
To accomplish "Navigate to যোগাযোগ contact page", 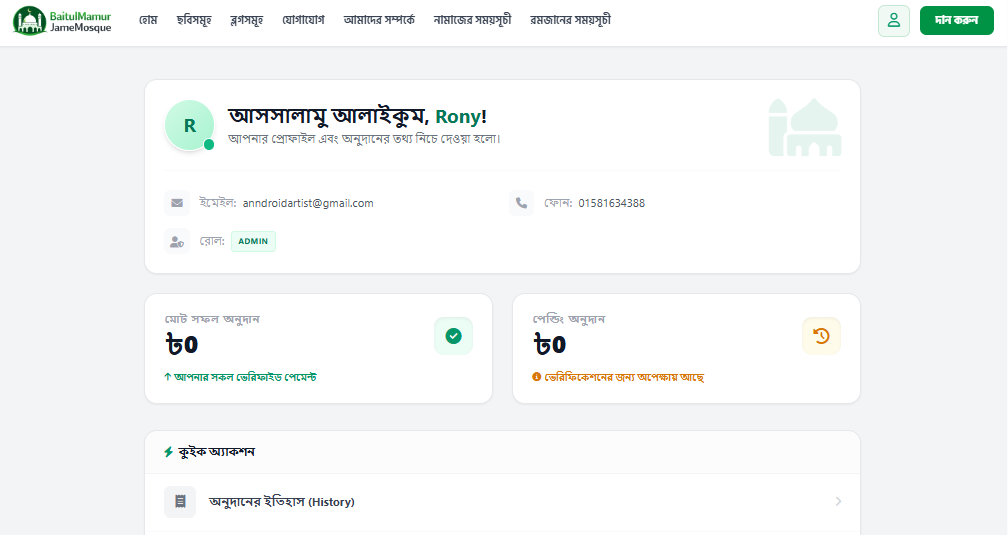I will 301,20.
